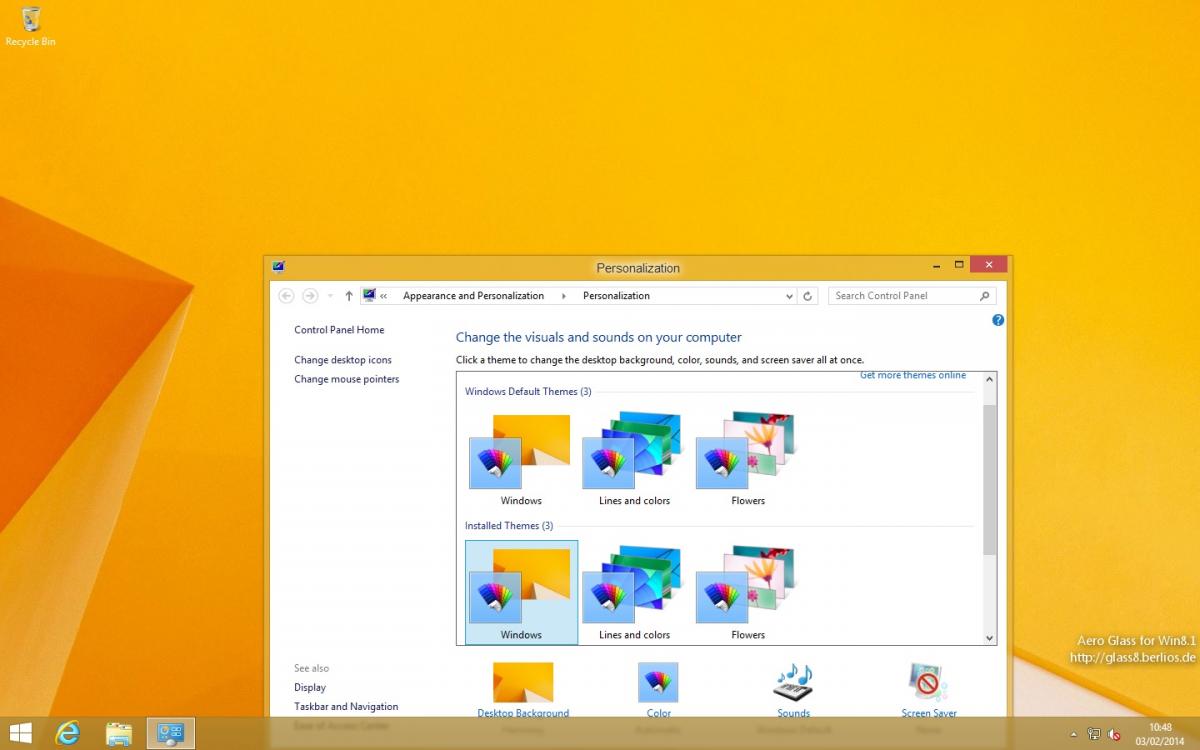This screenshot has width=1200, height=750.
Task: Open the Screen Saver settings icon
Action: (x=929, y=682)
